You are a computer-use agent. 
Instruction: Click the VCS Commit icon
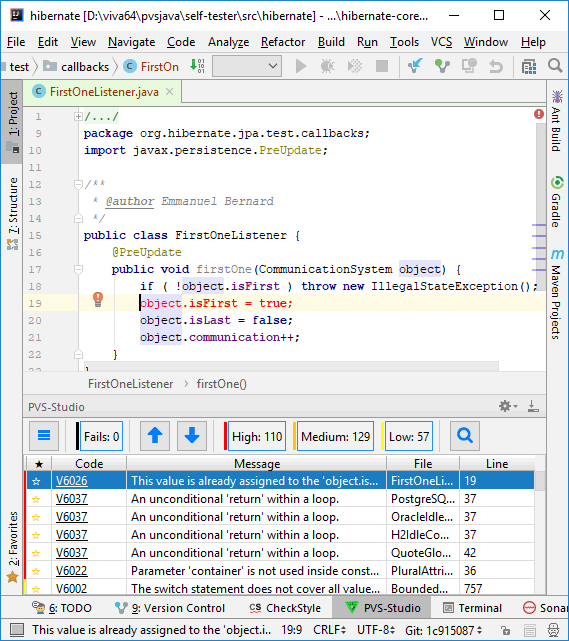442,66
